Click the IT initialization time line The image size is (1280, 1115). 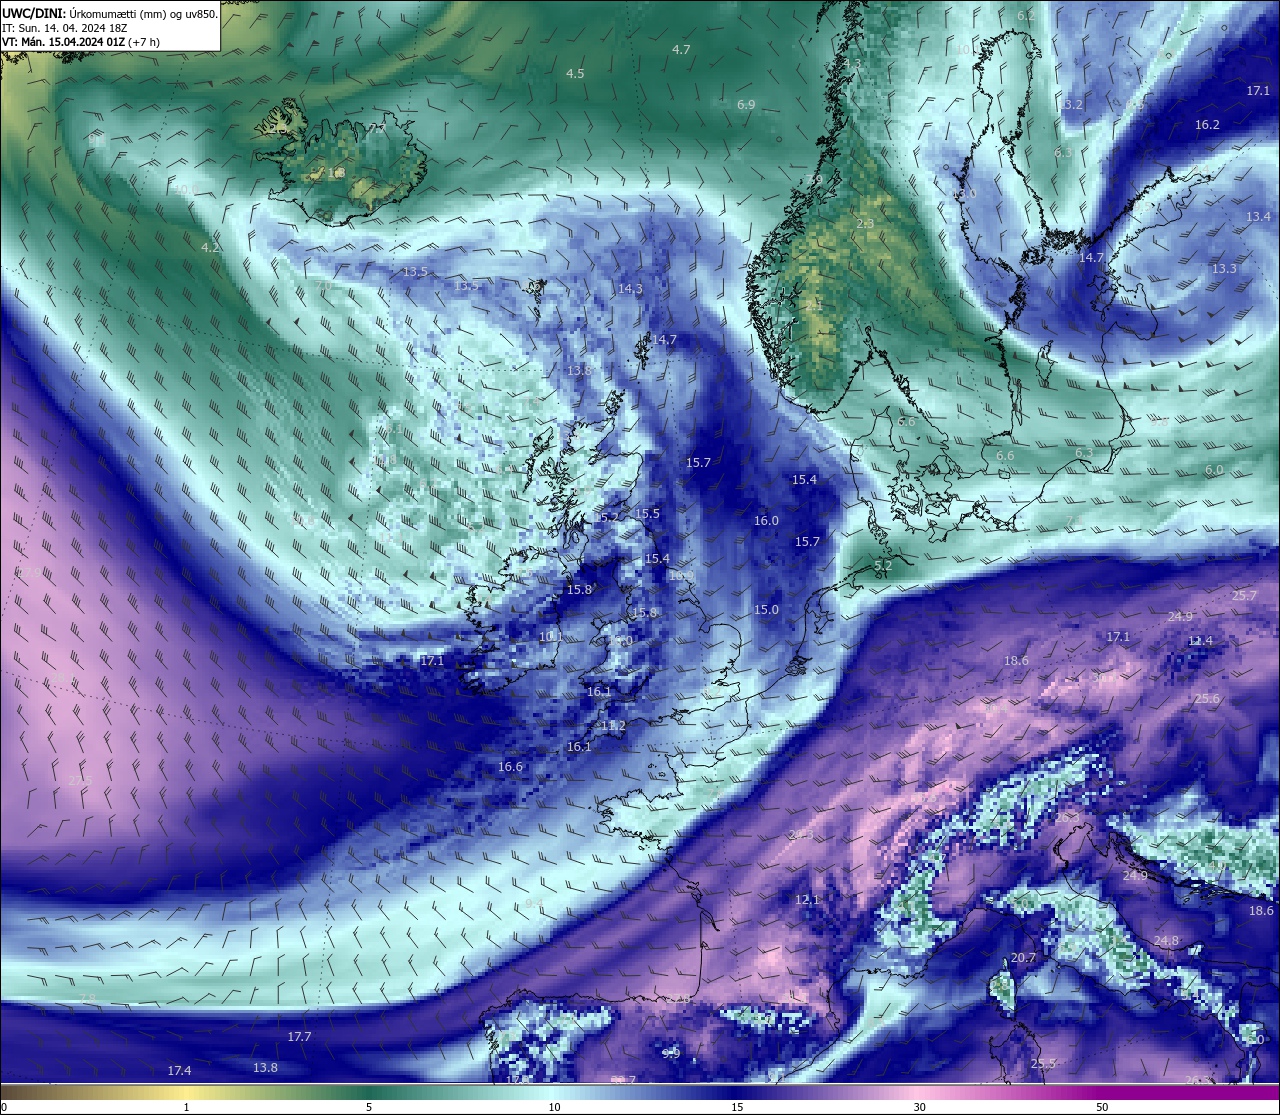65,28
